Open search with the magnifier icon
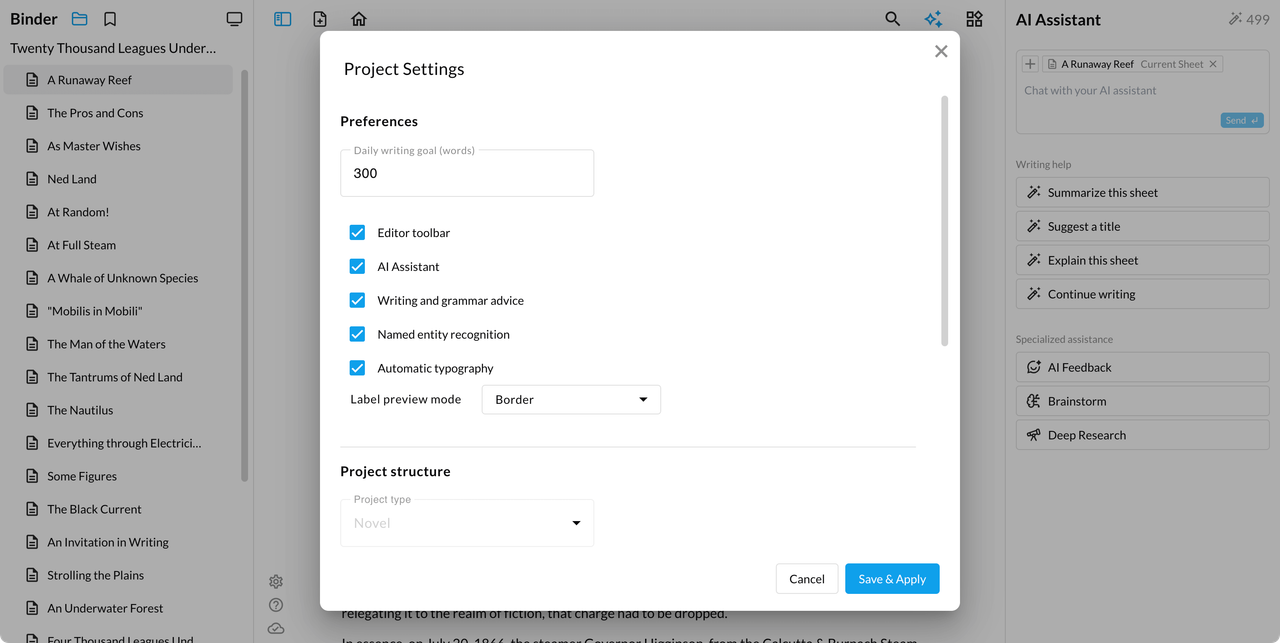 [x=893, y=19]
